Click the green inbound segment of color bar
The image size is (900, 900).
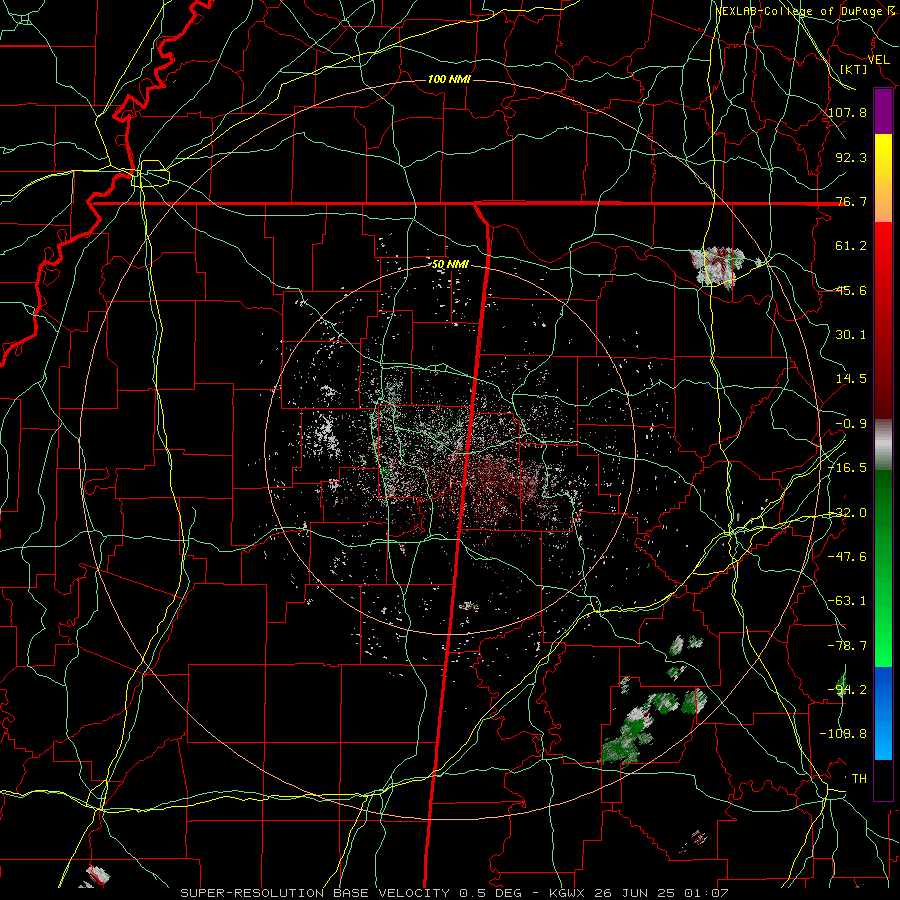coord(883,568)
